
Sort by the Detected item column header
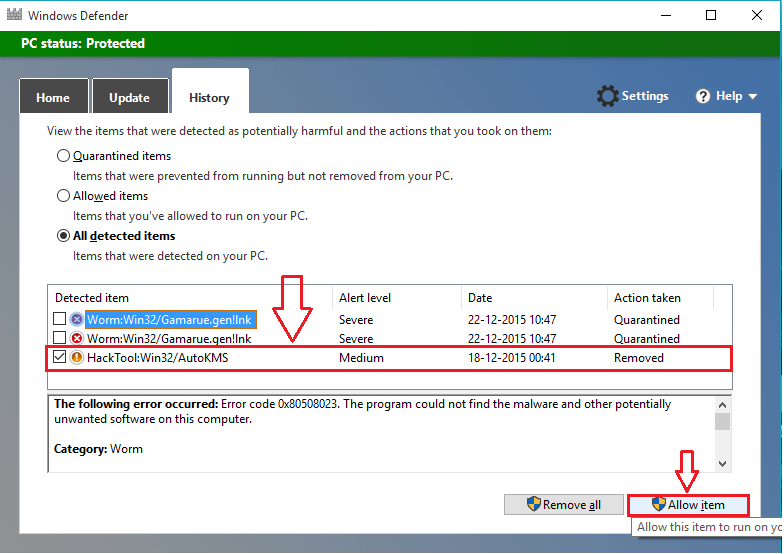click(x=92, y=298)
